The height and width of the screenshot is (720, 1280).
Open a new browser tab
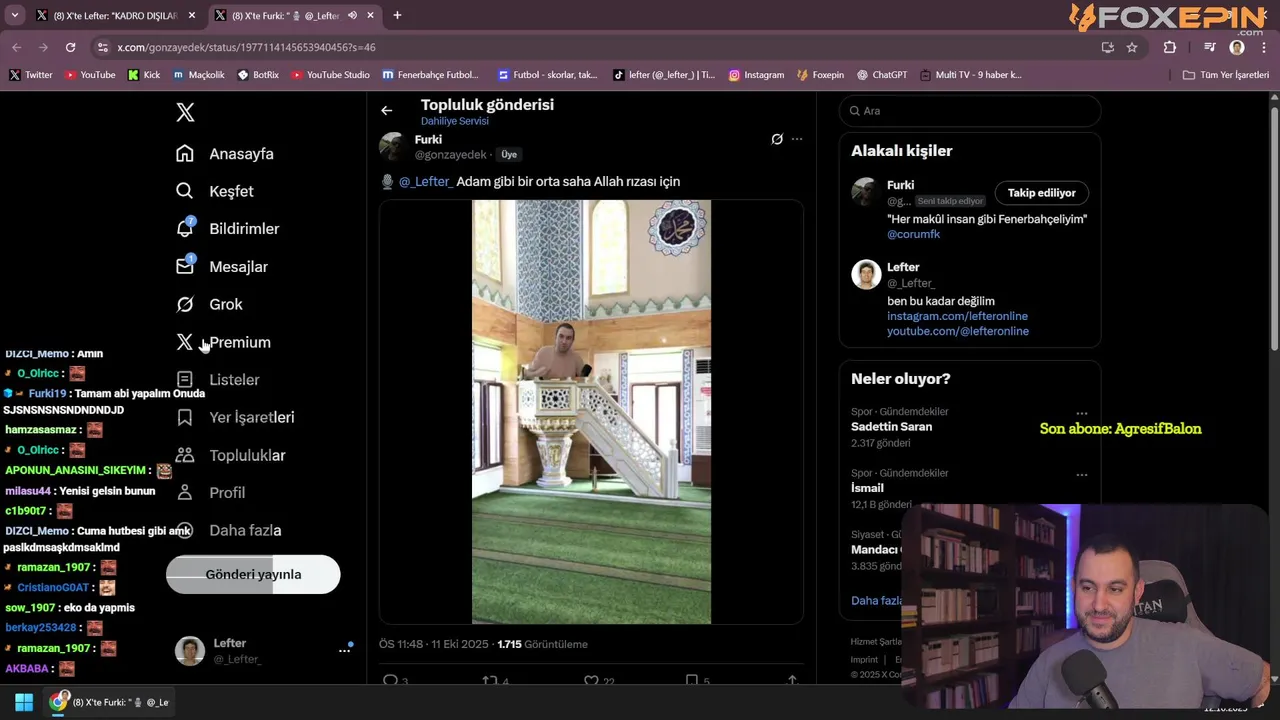tap(397, 15)
